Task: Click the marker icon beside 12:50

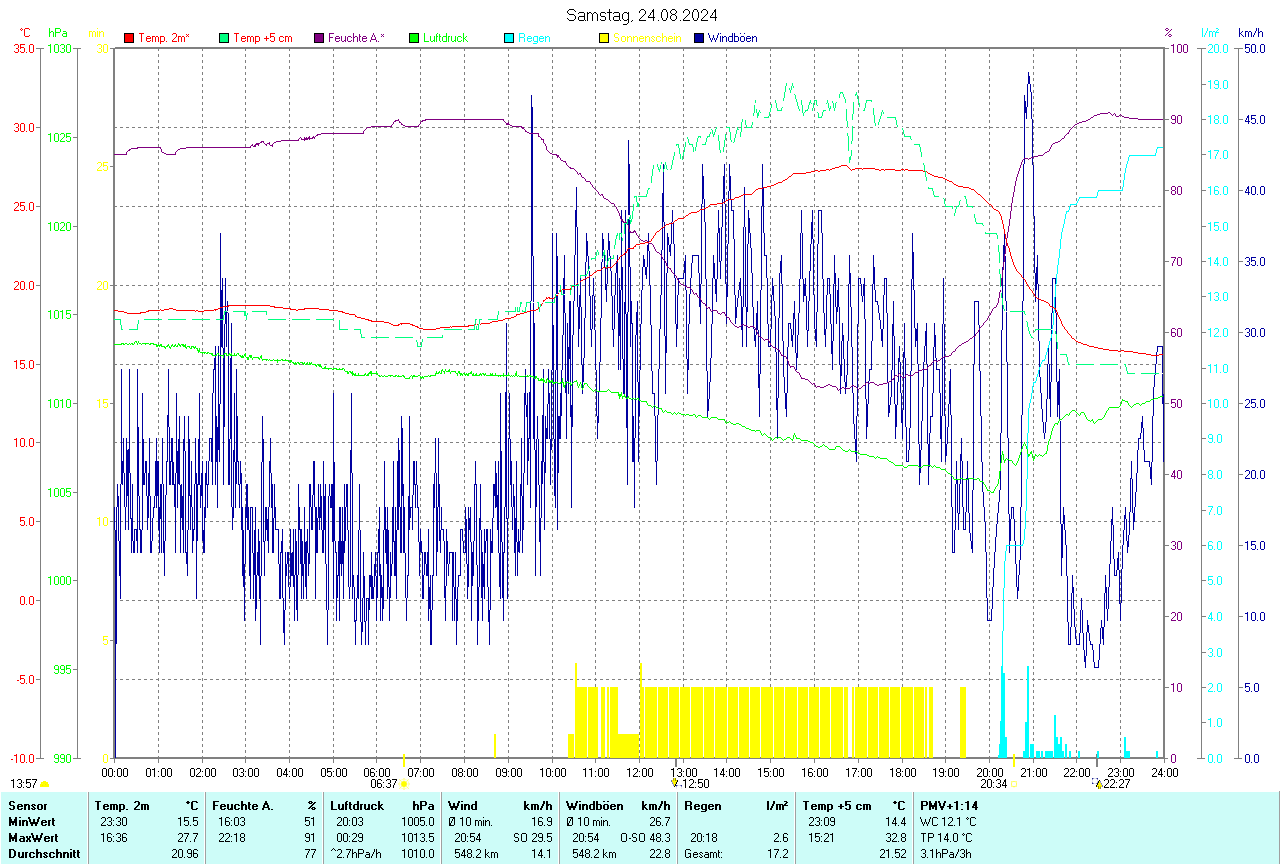Action: click(675, 784)
